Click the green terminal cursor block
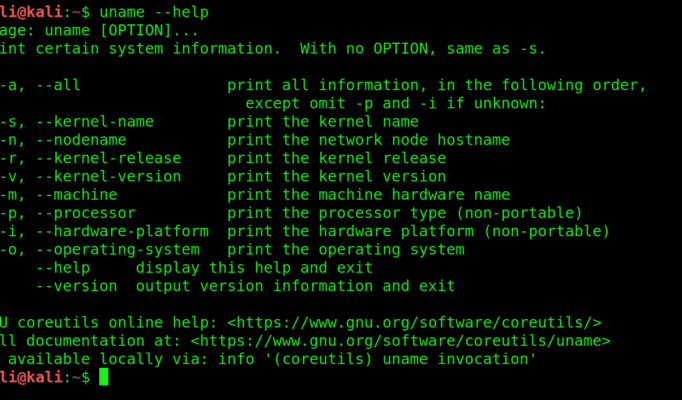This screenshot has height=400, width=682. pyautogui.click(x=104, y=377)
